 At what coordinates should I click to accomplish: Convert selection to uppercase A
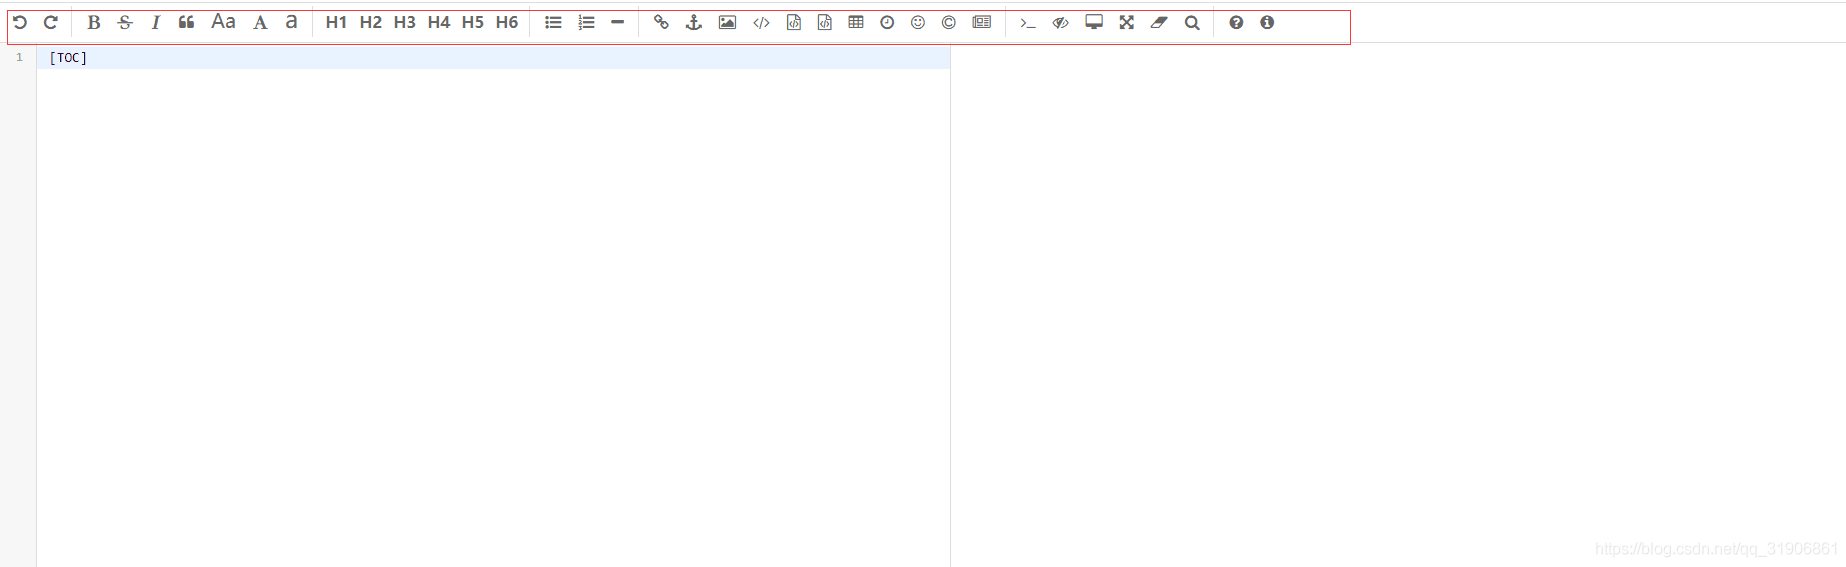pos(260,22)
